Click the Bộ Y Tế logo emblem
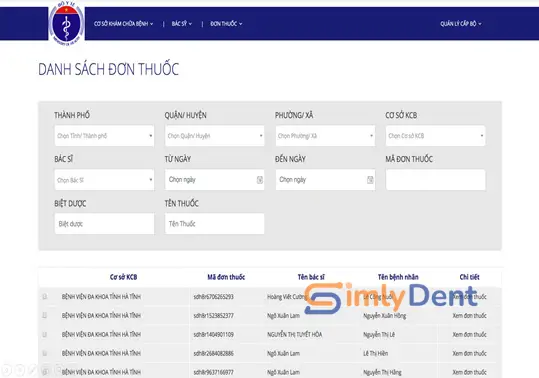This screenshot has height=378, width=539. tap(66, 23)
